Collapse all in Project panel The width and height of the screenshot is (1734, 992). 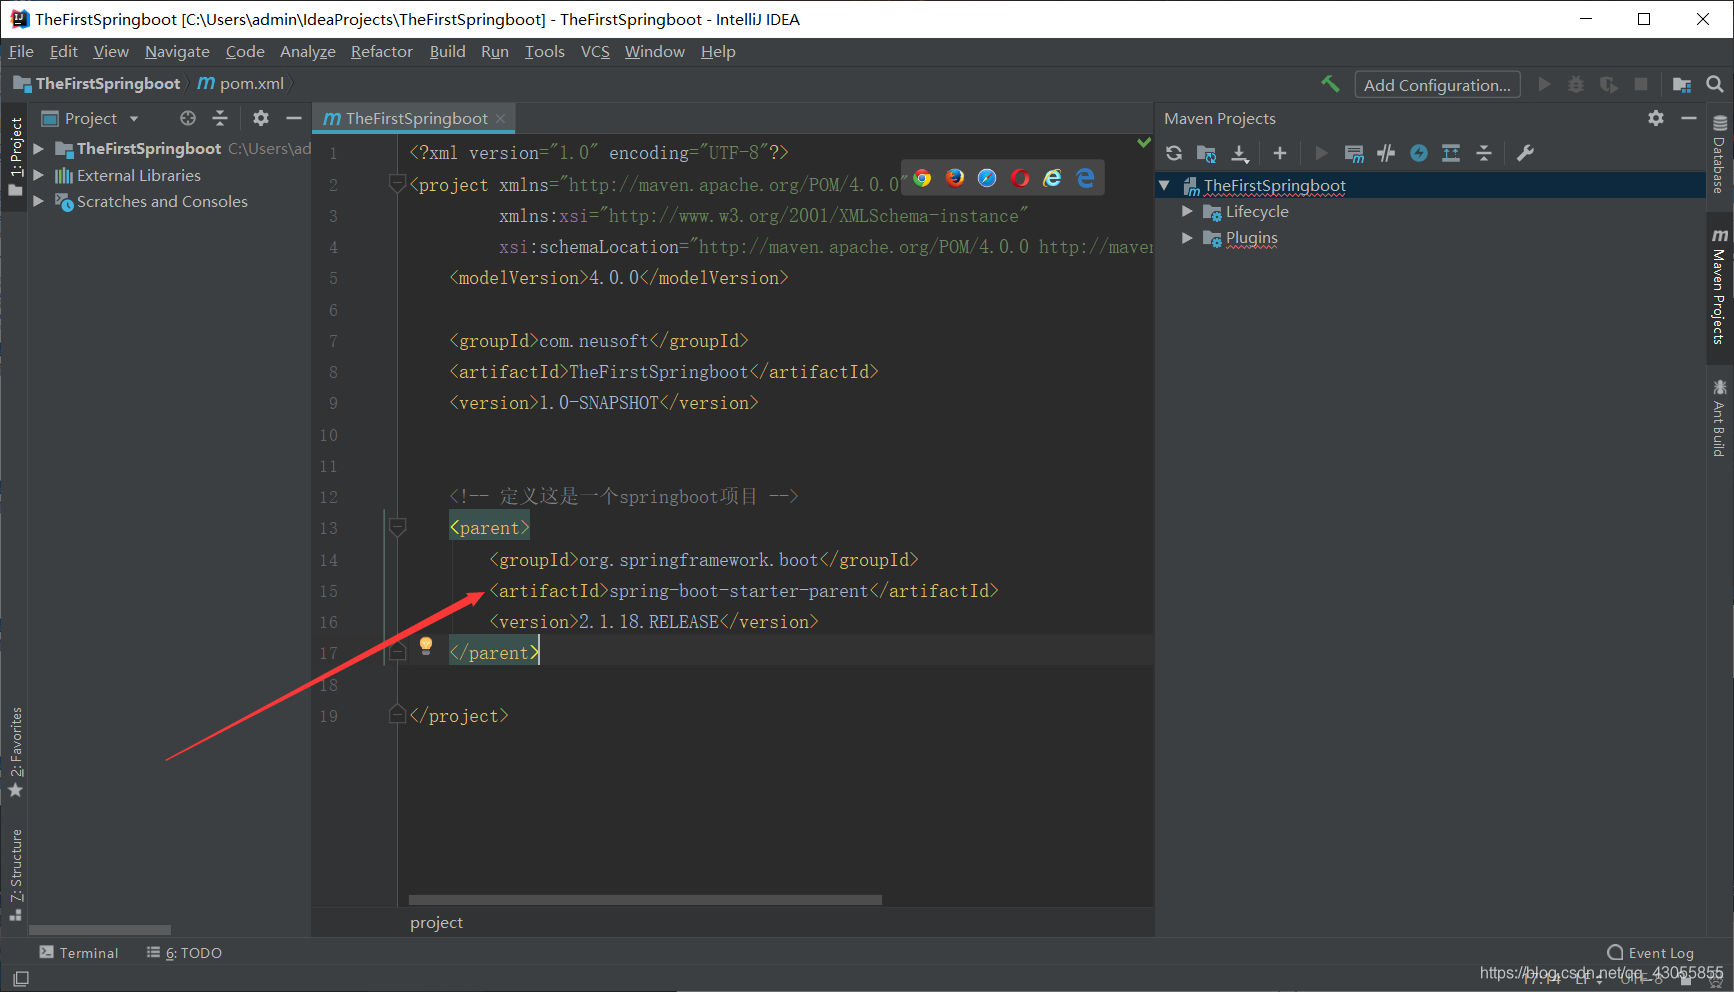click(220, 118)
